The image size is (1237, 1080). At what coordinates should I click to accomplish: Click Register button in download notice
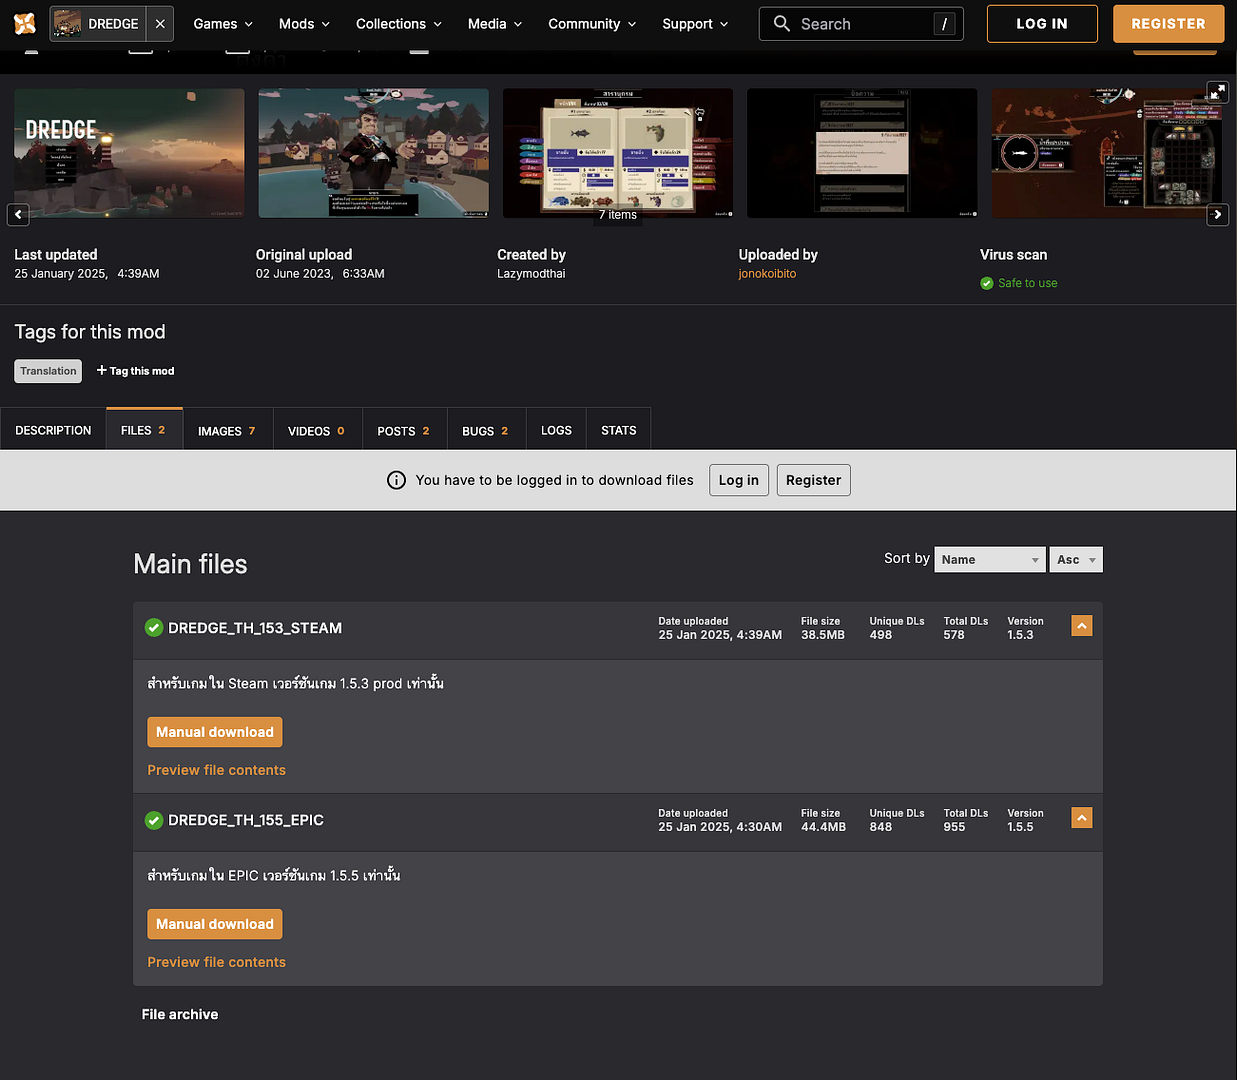tap(813, 480)
